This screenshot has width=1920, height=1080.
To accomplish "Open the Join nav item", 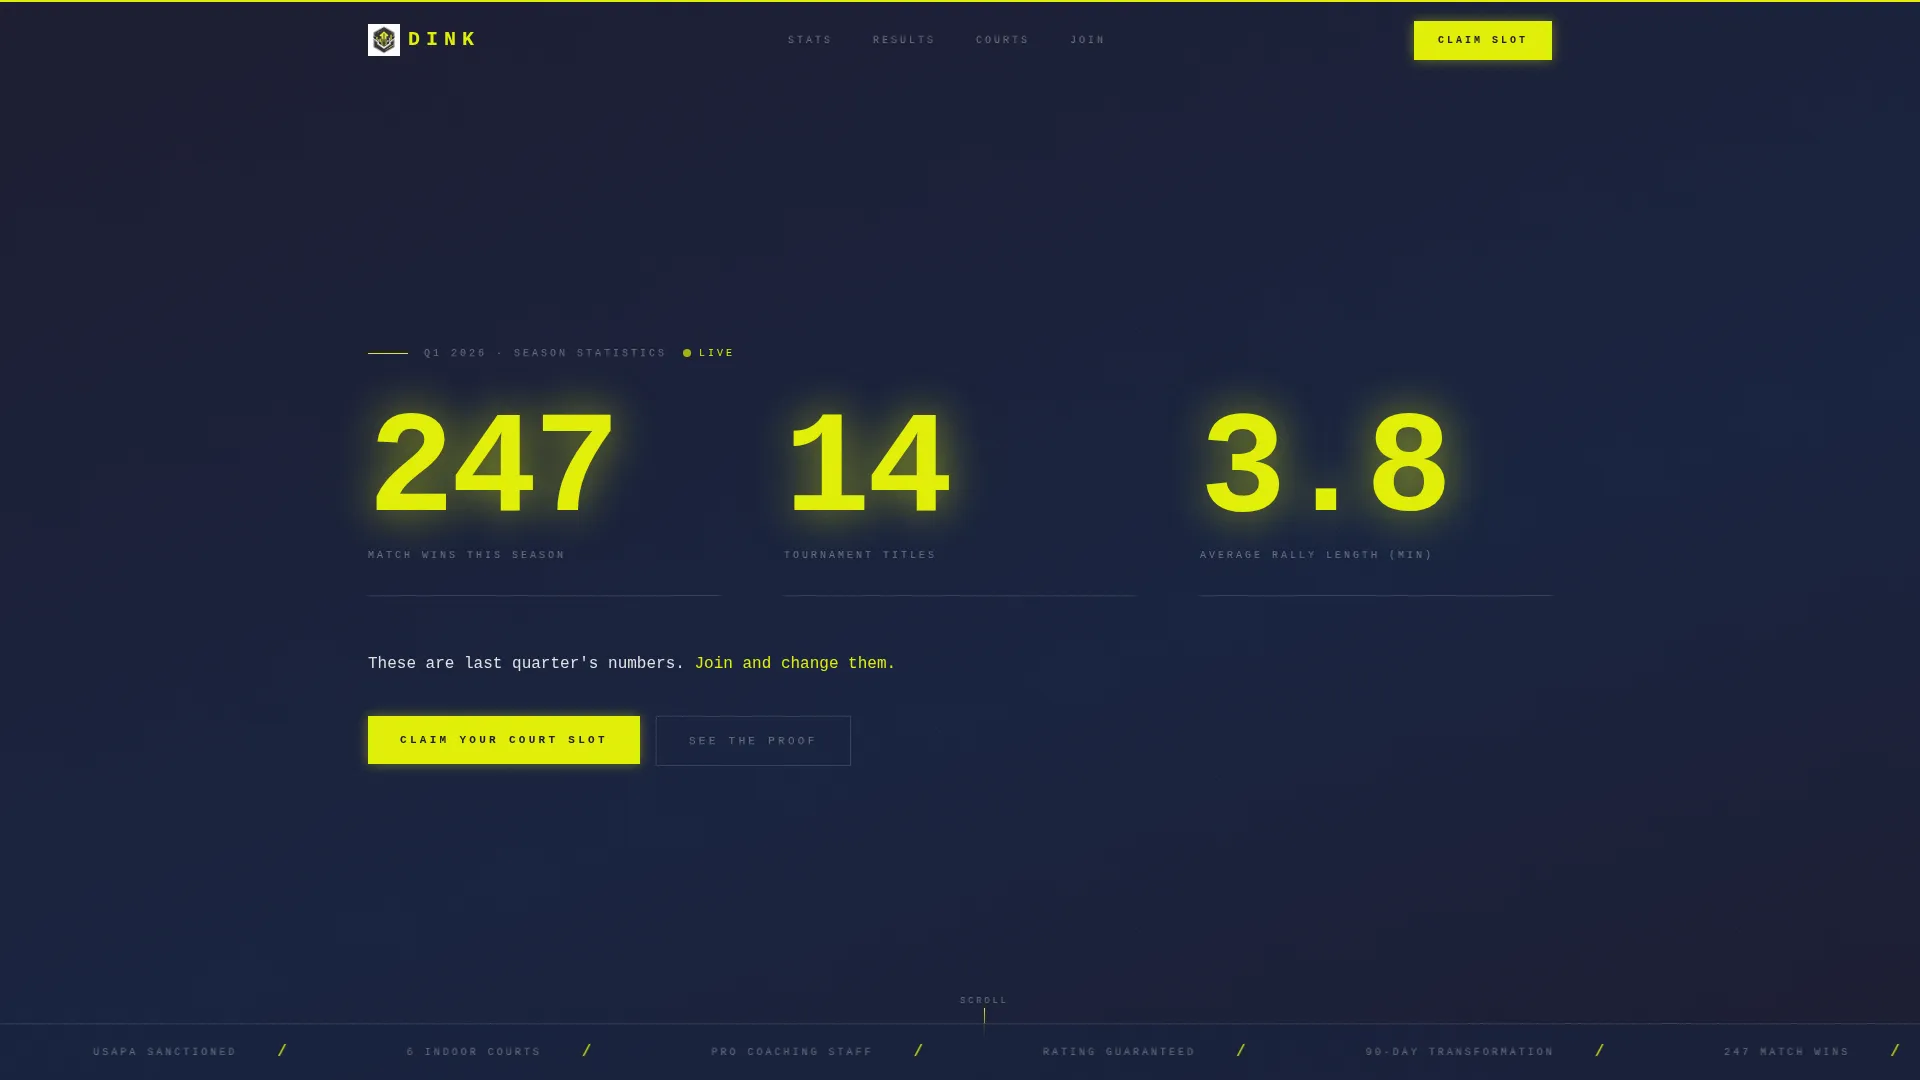I will [1088, 40].
